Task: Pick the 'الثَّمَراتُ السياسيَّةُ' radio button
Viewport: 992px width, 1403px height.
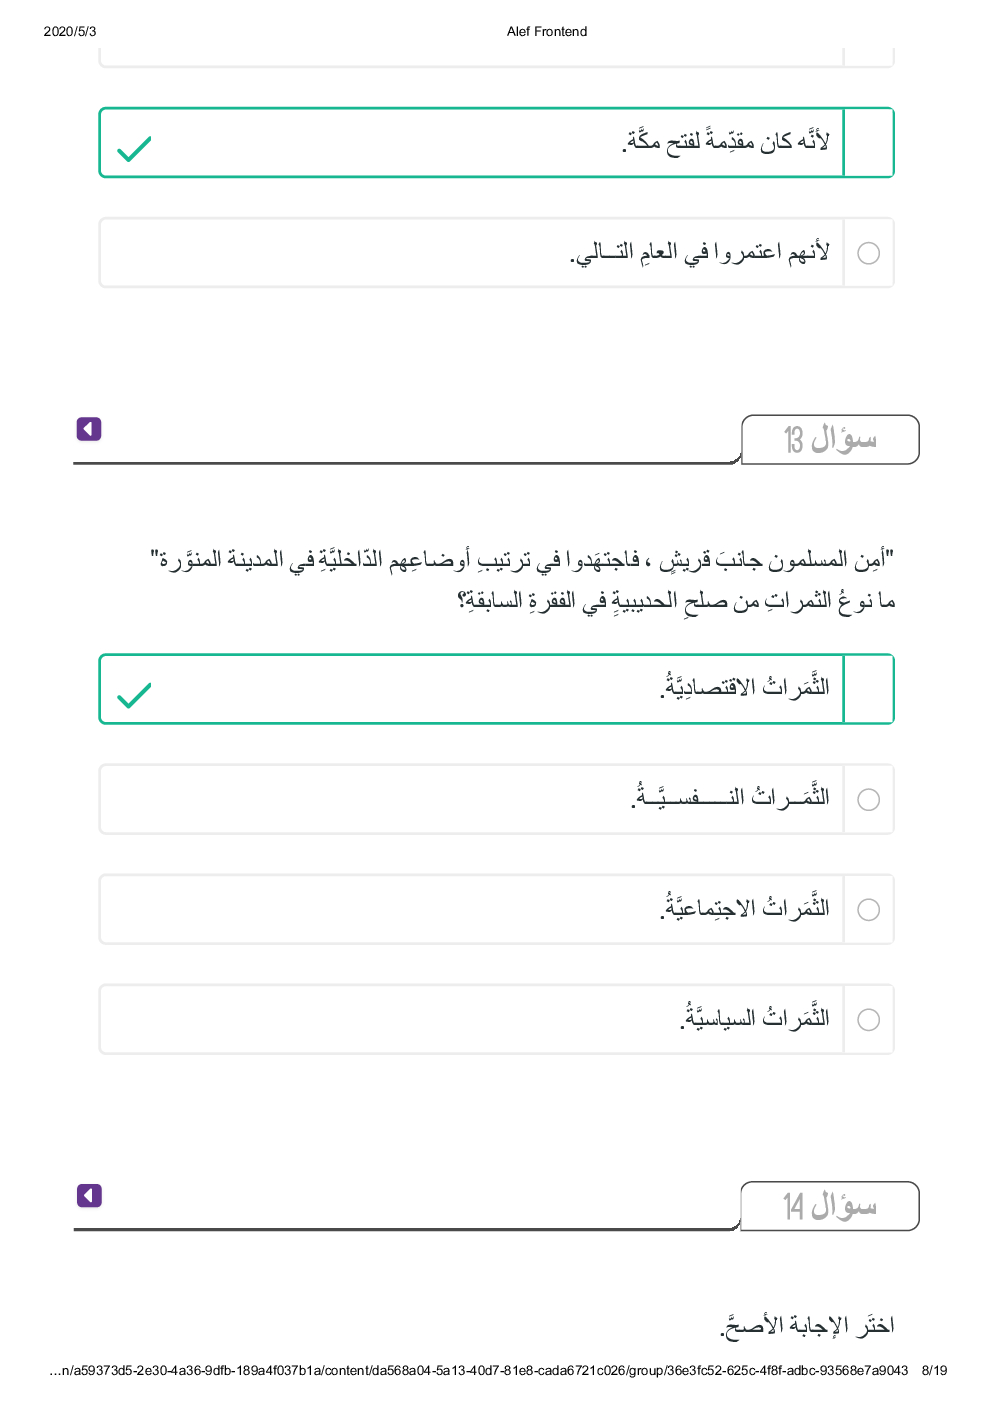Action: (x=869, y=1019)
